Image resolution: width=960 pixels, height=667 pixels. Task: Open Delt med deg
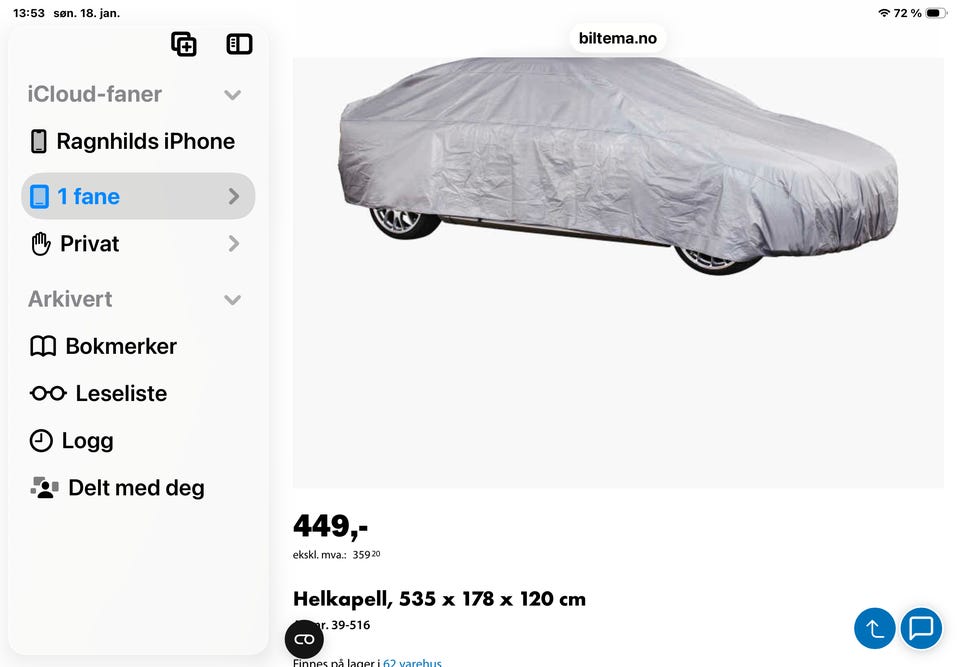(x=118, y=488)
